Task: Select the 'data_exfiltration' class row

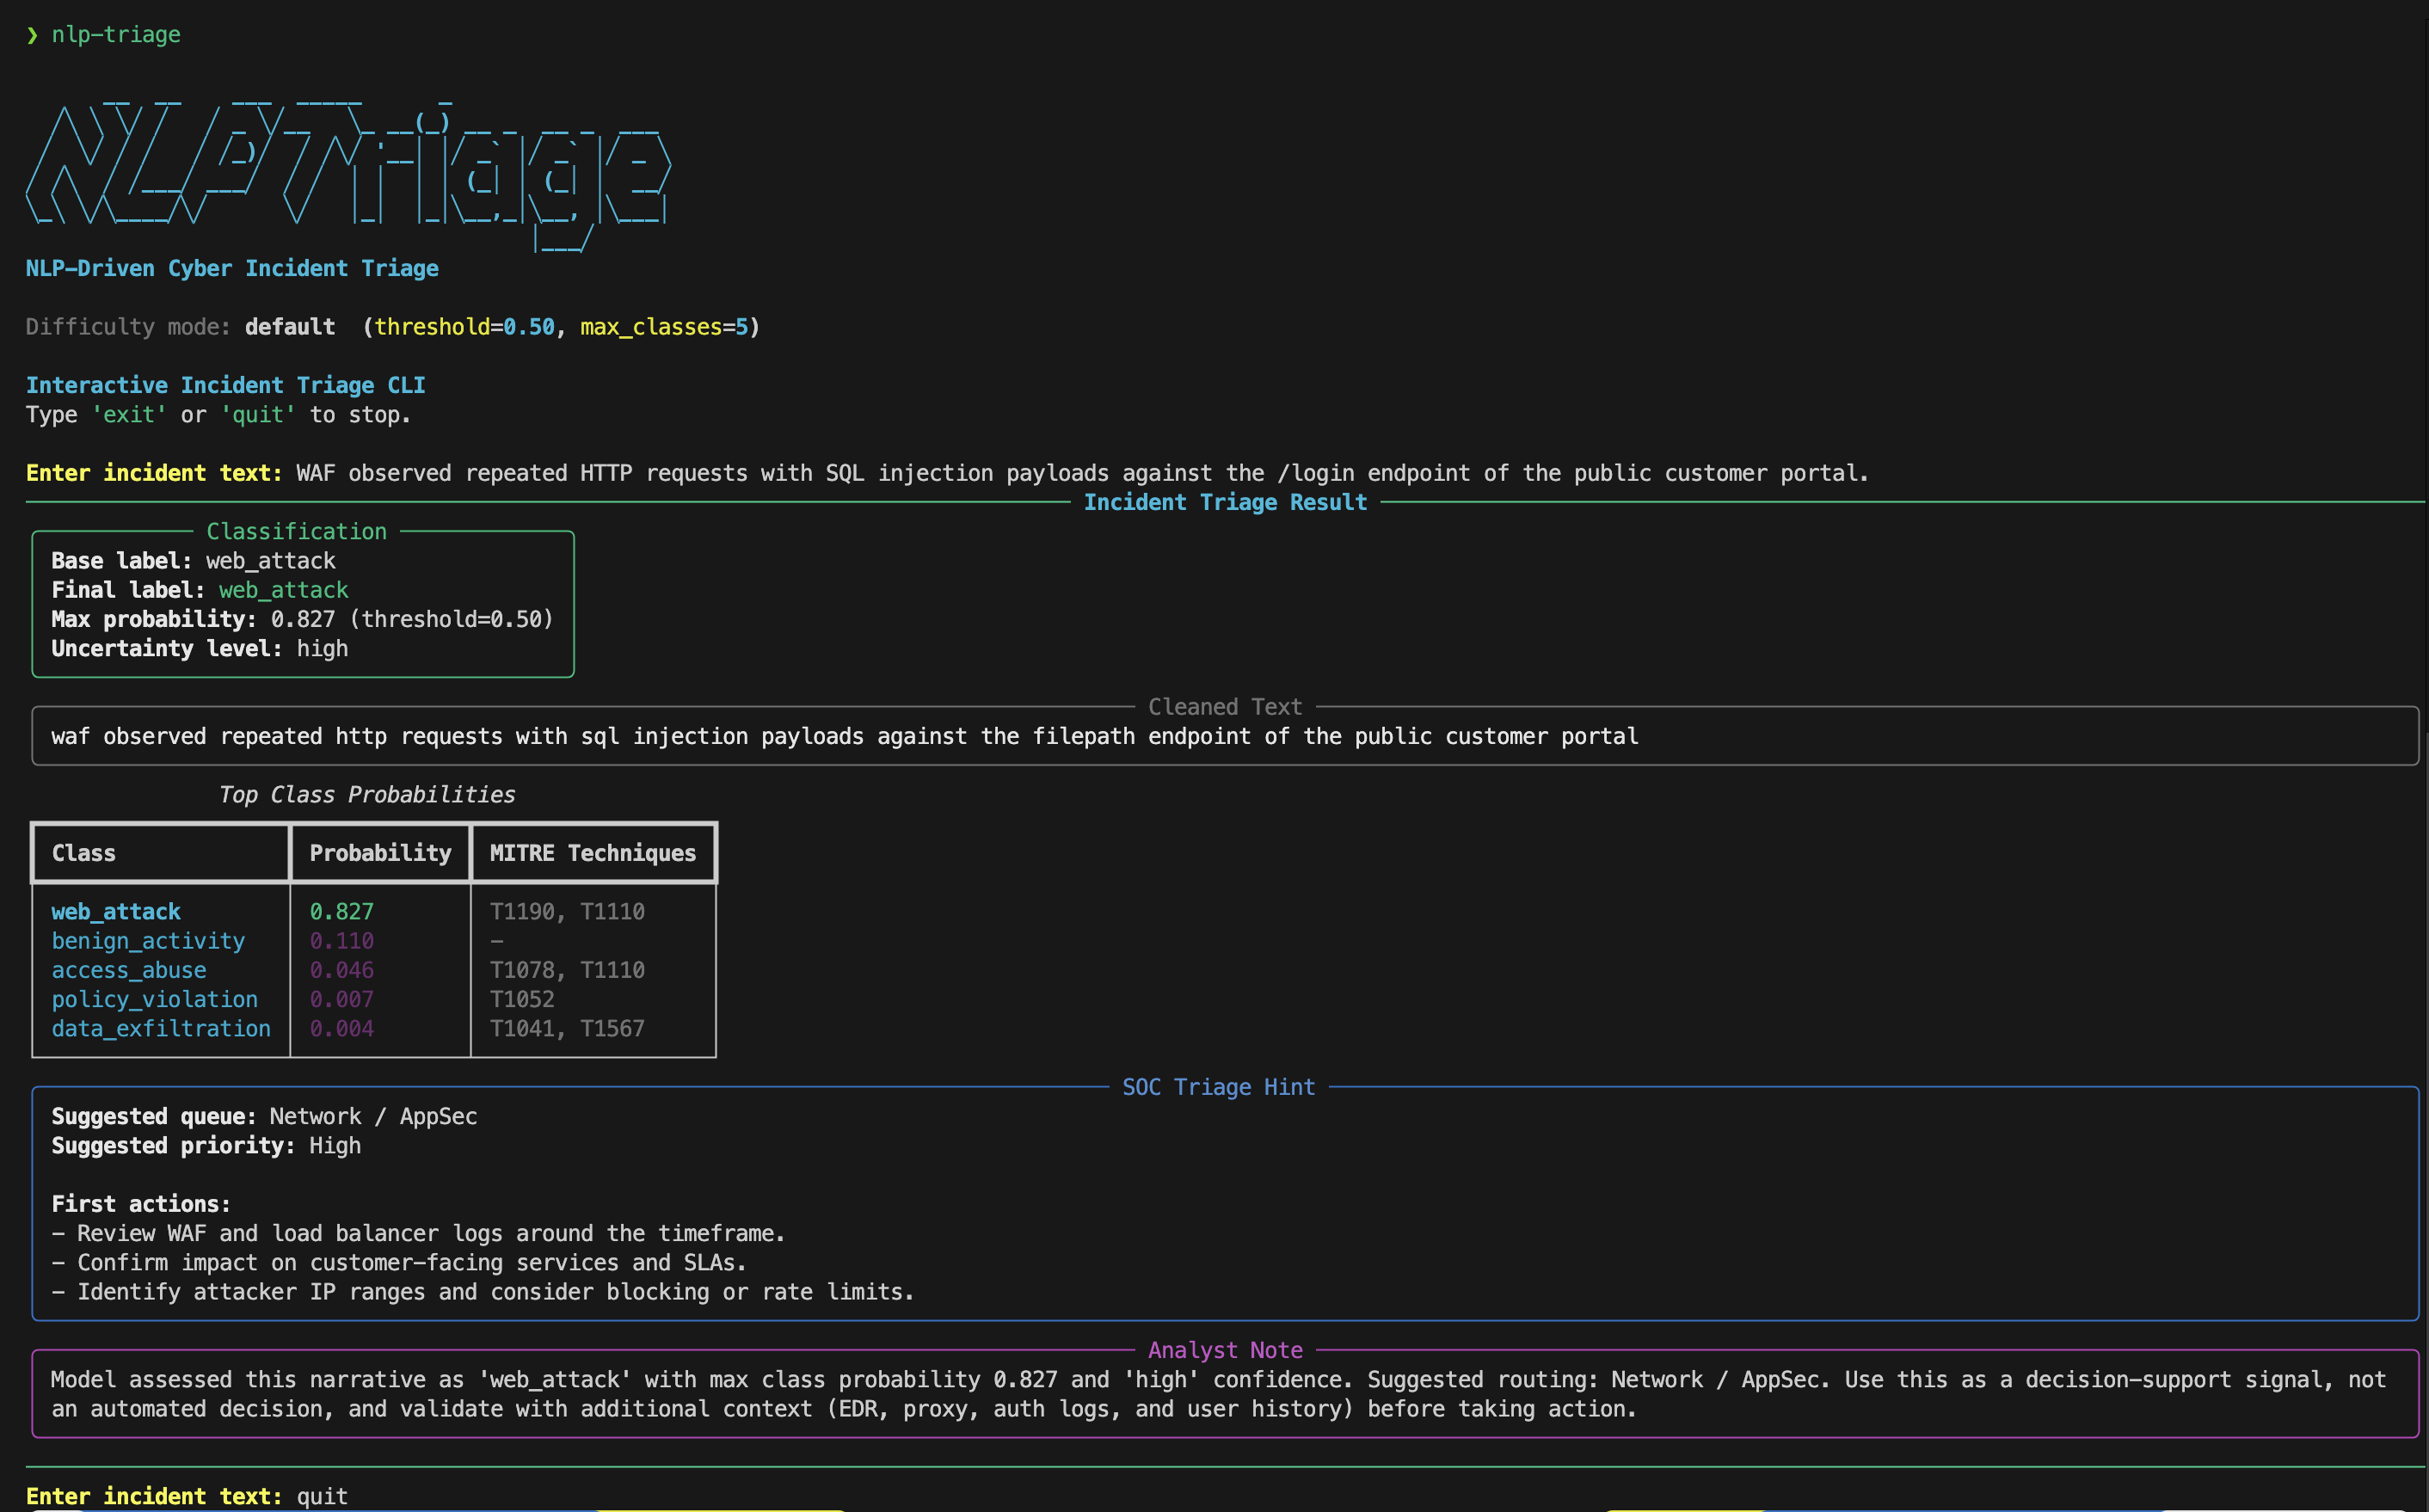Action: pos(161,1029)
